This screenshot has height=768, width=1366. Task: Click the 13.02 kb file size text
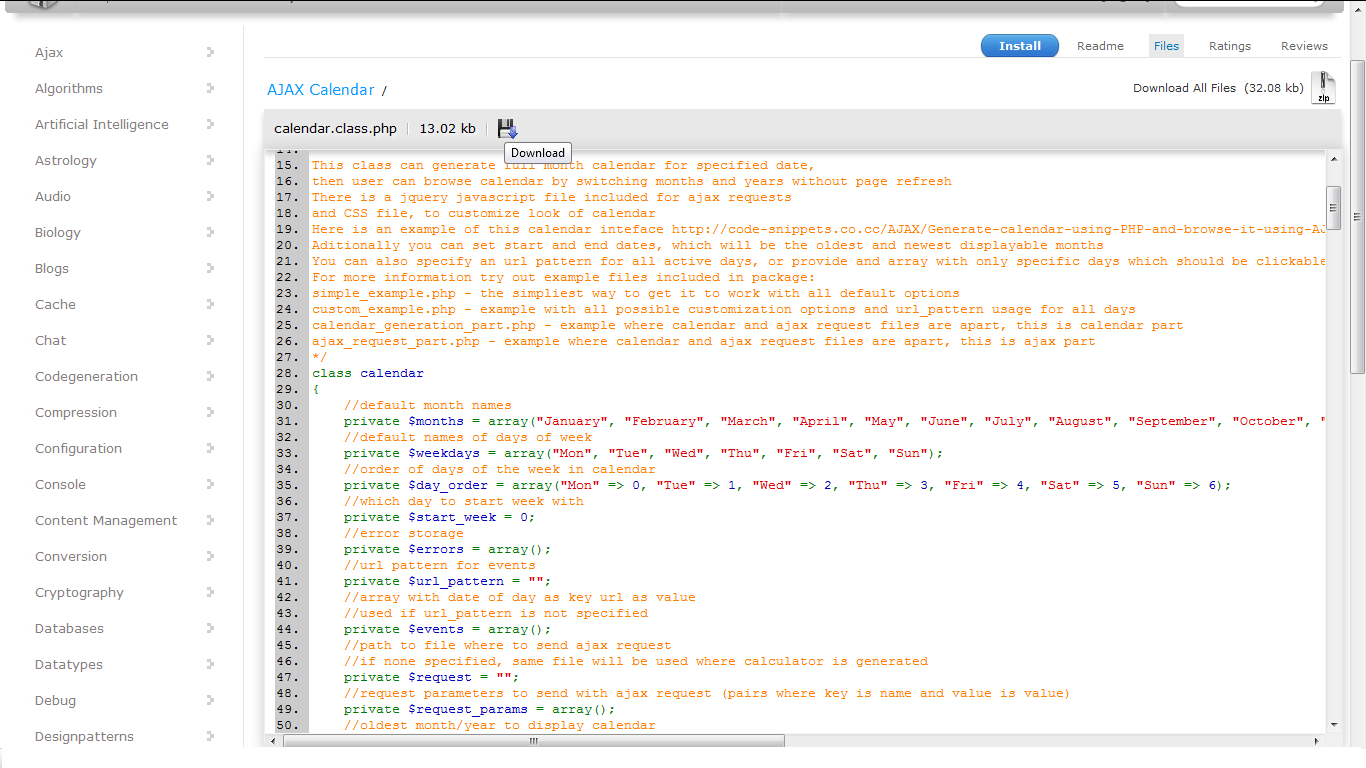click(447, 129)
